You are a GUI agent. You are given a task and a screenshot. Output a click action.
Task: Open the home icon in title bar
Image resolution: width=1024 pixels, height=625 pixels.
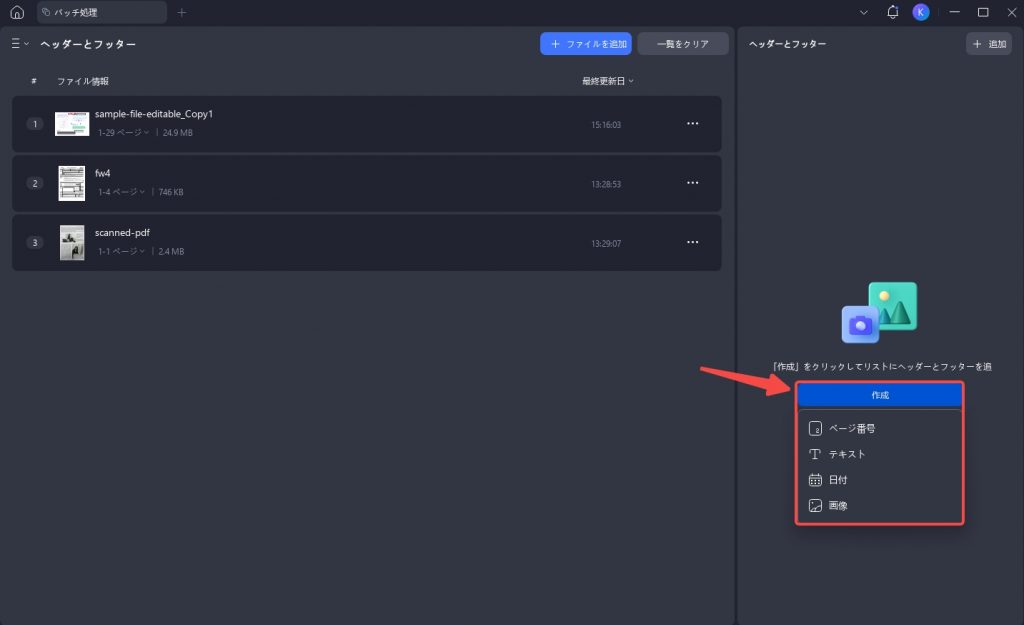(x=17, y=12)
